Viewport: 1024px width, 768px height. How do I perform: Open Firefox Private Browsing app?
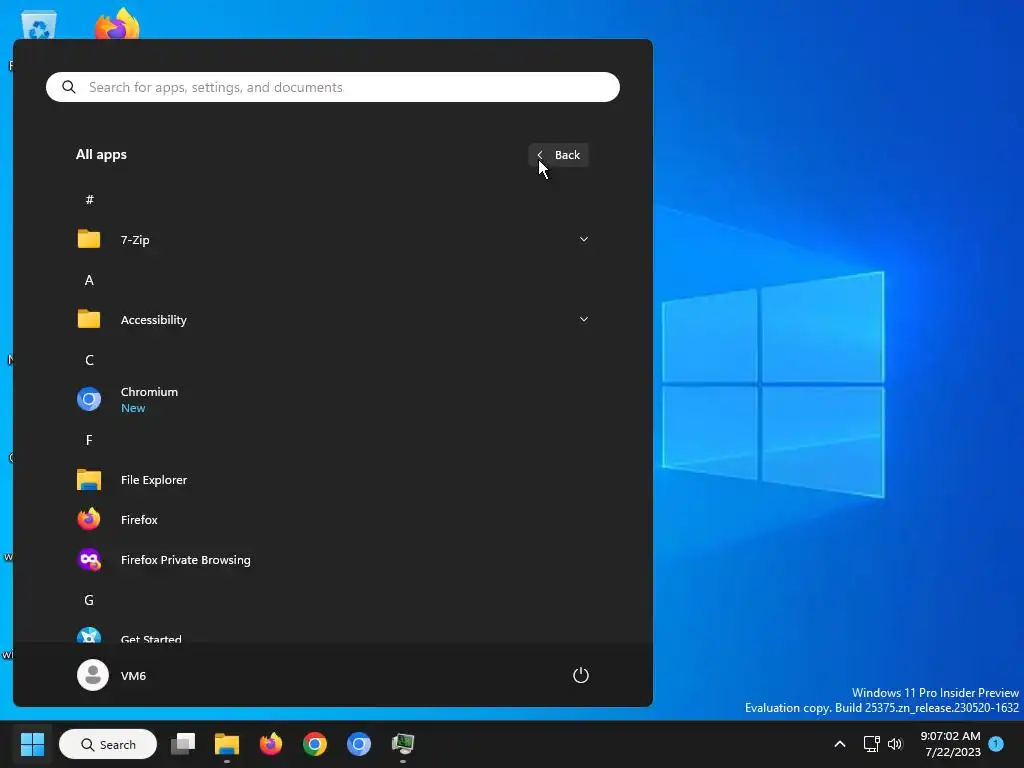click(333, 559)
